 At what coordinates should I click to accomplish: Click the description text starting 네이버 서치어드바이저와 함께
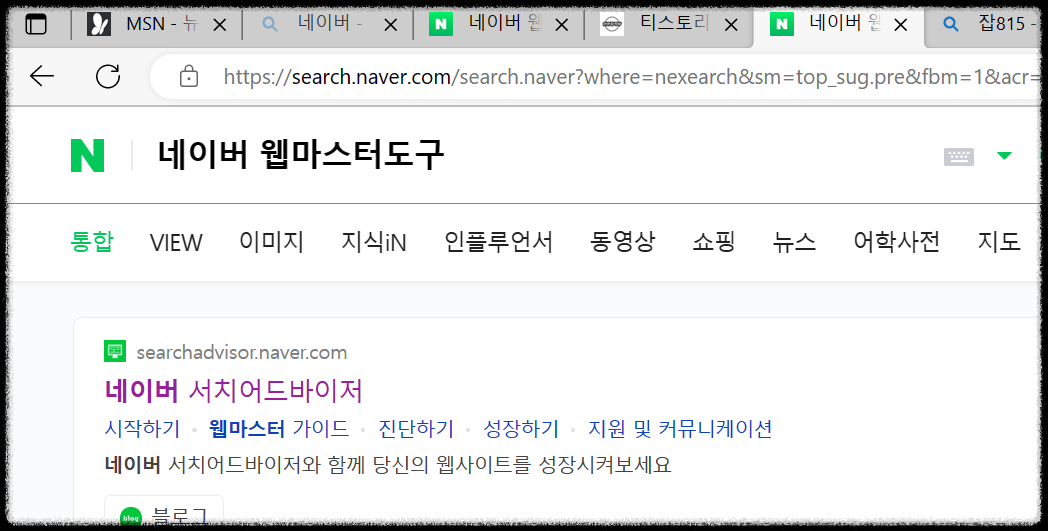pos(388,464)
